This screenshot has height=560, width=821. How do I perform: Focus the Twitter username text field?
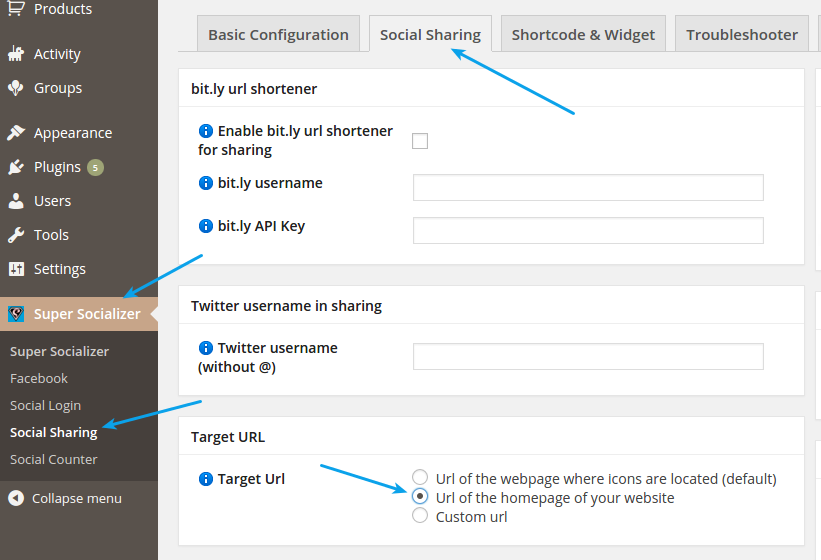(x=588, y=356)
